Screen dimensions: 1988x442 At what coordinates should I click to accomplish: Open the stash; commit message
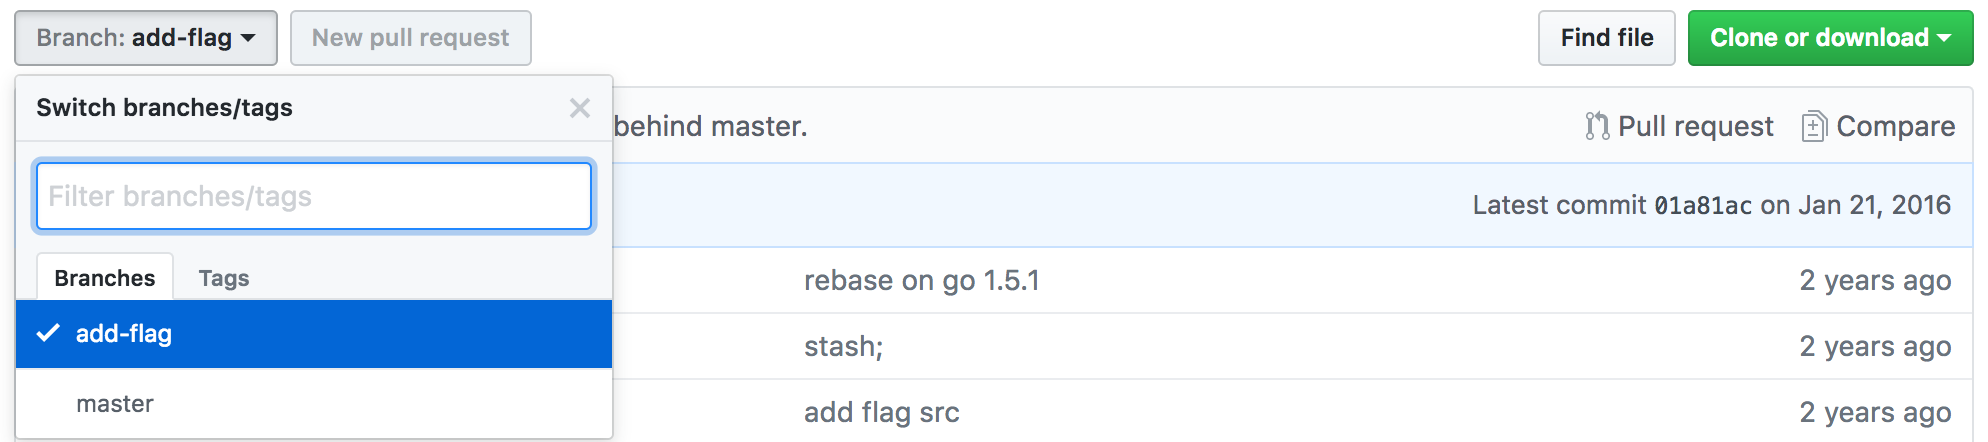(x=844, y=346)
